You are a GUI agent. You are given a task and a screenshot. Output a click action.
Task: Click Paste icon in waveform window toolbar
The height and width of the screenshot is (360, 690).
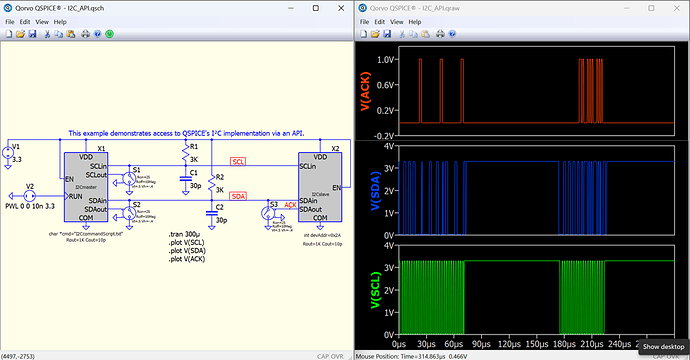(426, 34)
